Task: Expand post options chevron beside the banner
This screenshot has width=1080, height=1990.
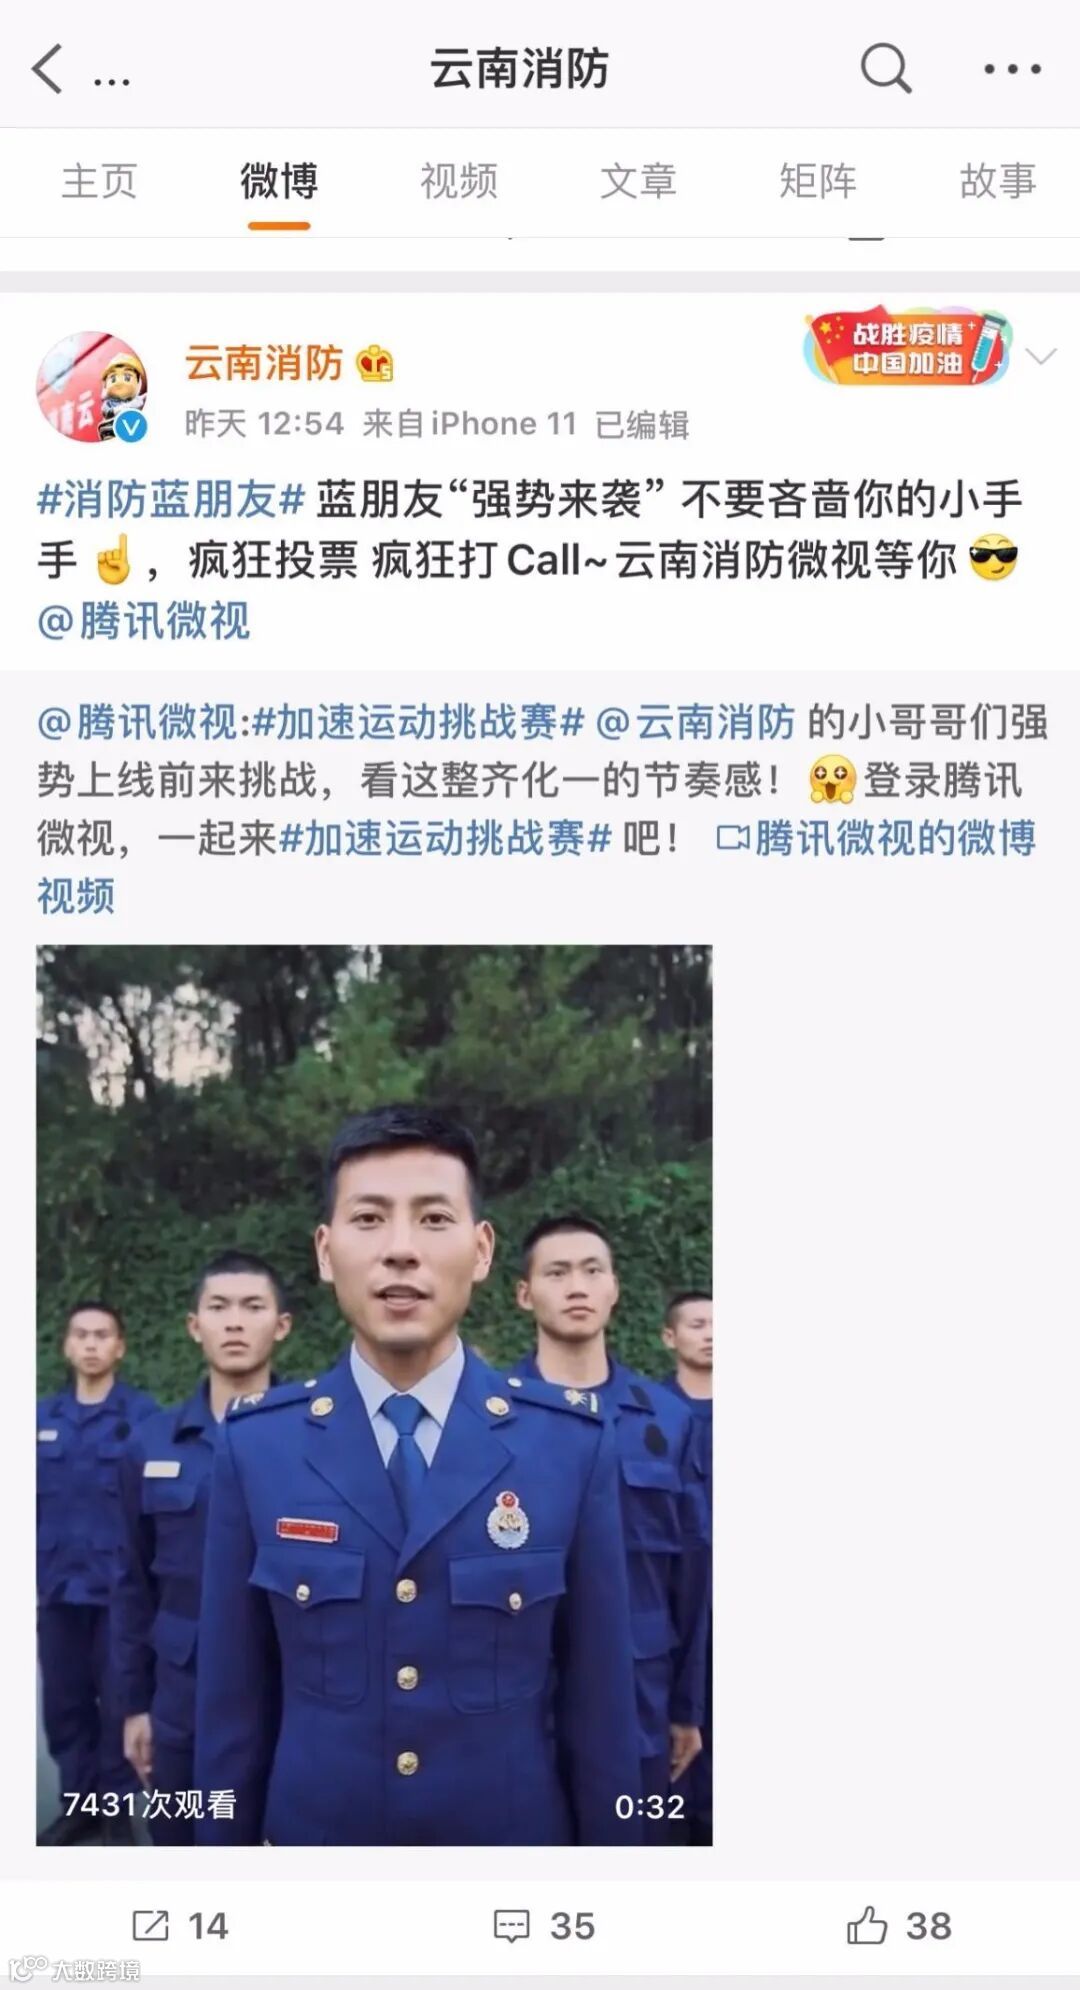Action: pos(1041,356)
